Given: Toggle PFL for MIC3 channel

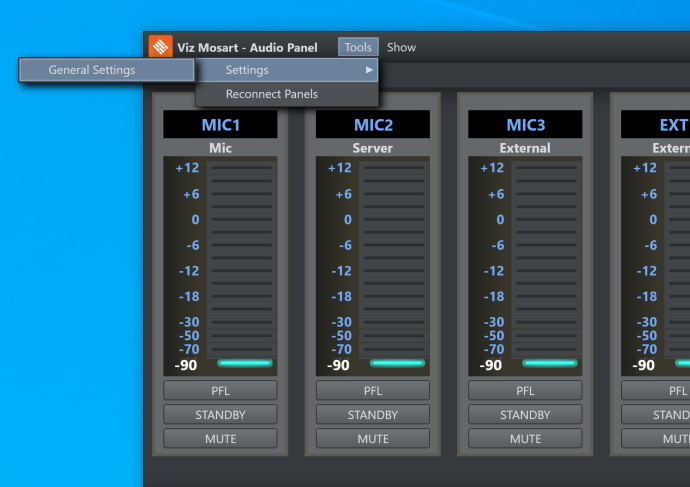Looking at the screenshot, I should coord(525,391).
